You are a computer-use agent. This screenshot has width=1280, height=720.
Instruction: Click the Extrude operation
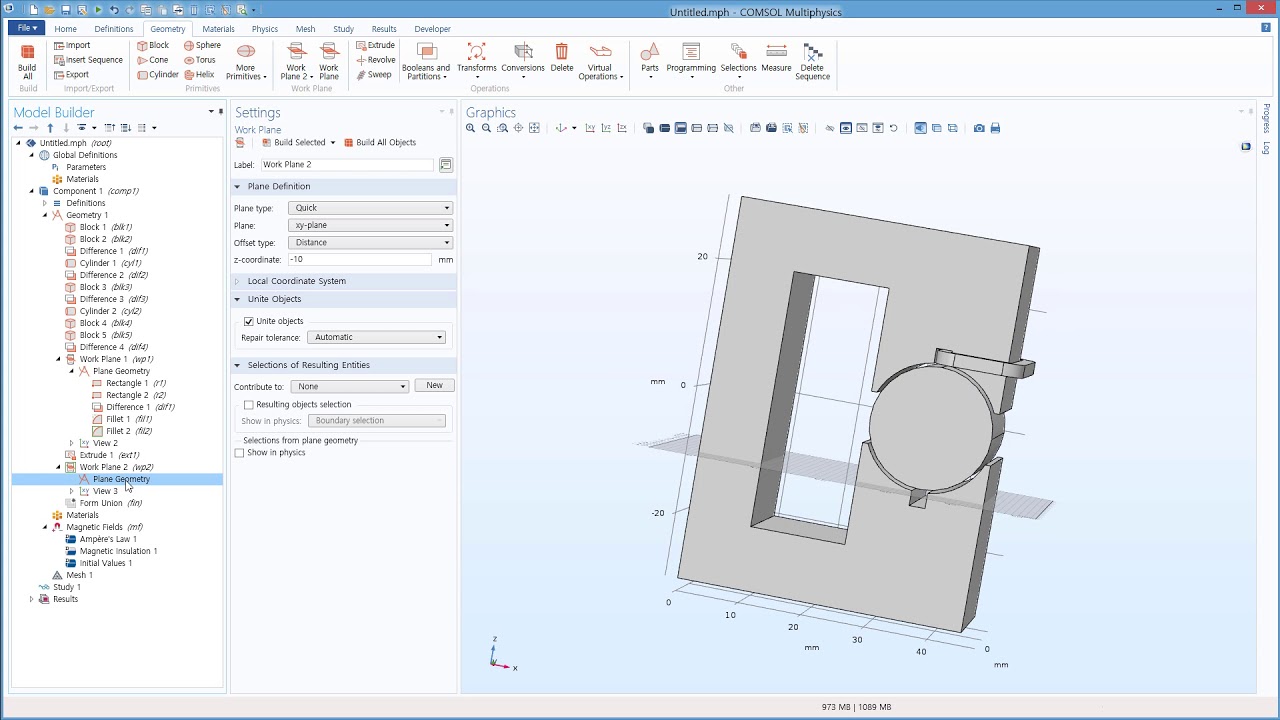(375, 45)
